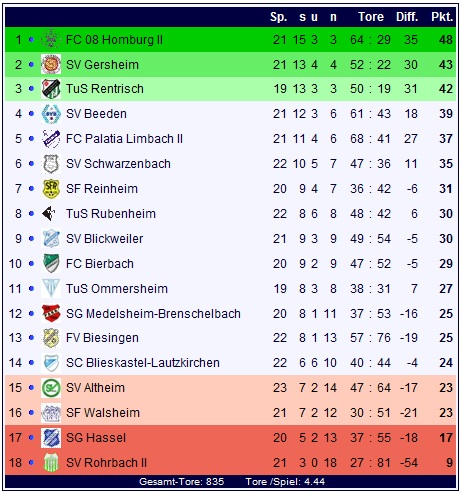Open SC Blieskastel-Lautzkirchen team page
Screen dimensions: 462x495
[x=143, y=363]
